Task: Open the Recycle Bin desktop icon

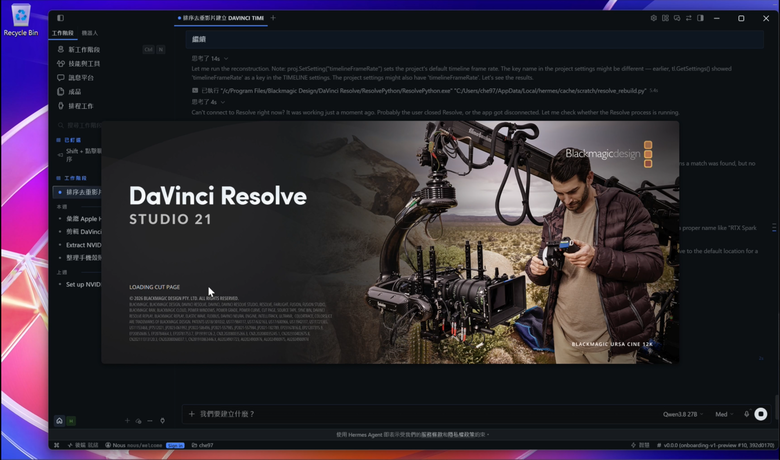Action: click(x=20, y=20)
